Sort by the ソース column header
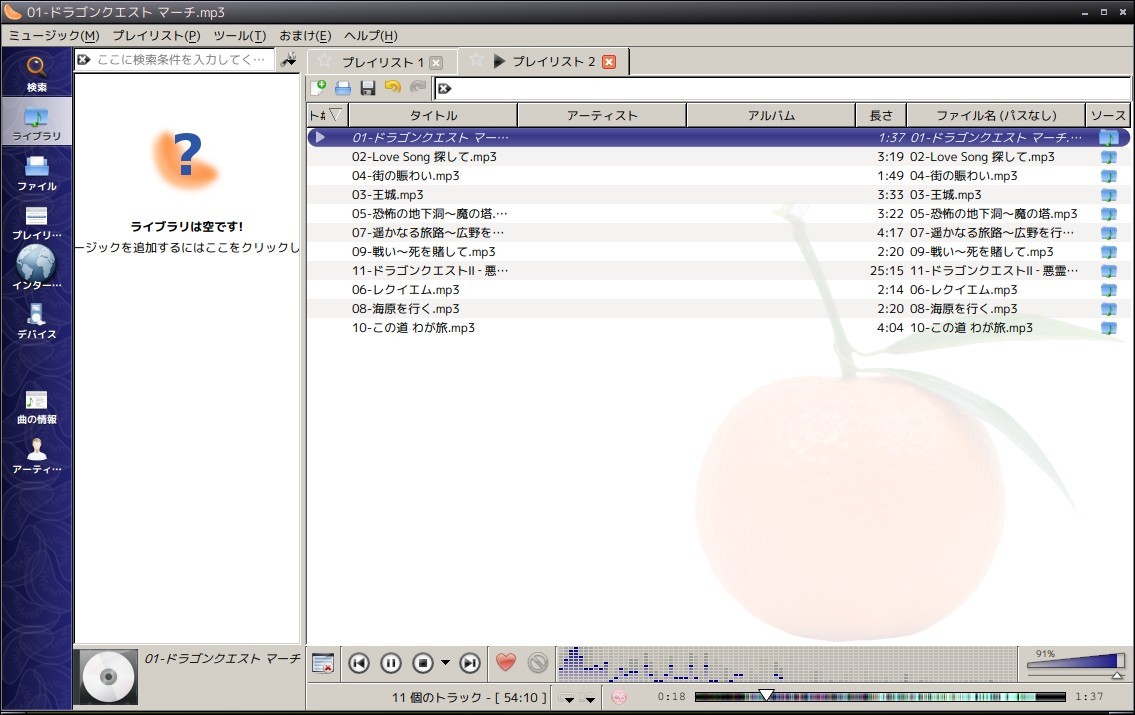 [x=1107, y=115]
